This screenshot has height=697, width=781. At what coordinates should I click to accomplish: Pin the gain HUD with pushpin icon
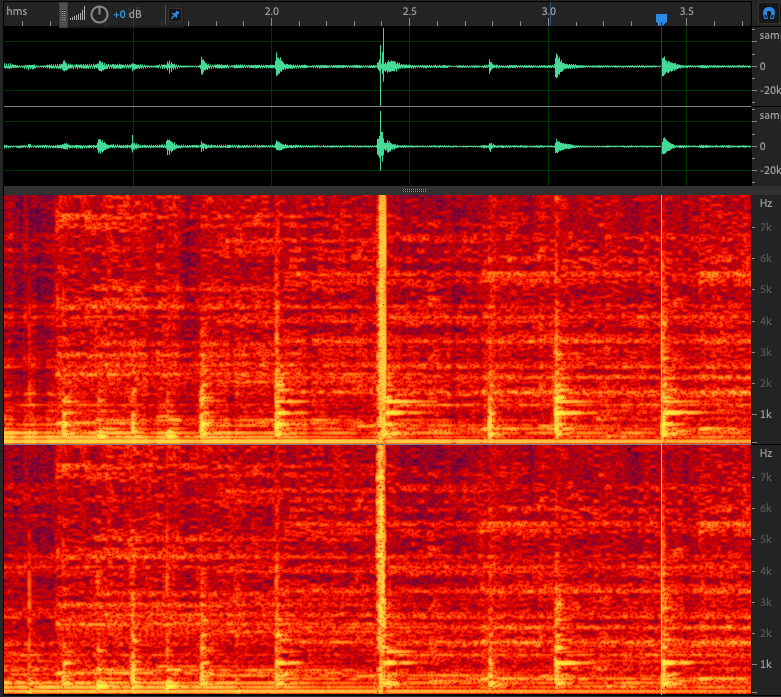click(x=175, y=15)
